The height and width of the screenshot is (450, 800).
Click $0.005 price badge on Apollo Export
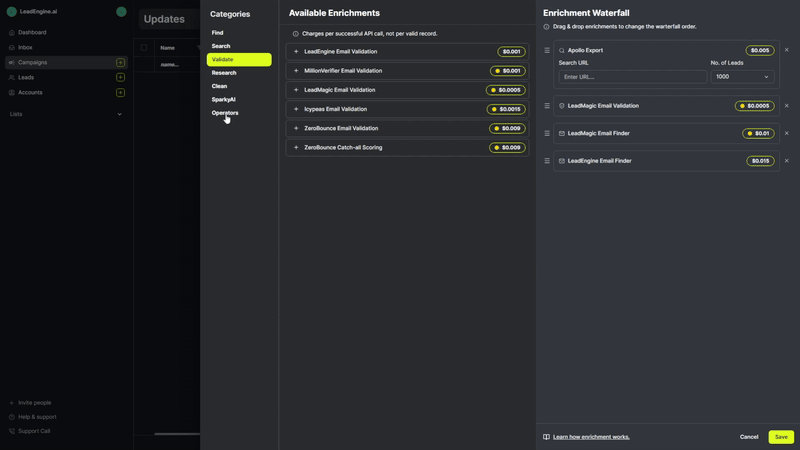click(760, 51)
